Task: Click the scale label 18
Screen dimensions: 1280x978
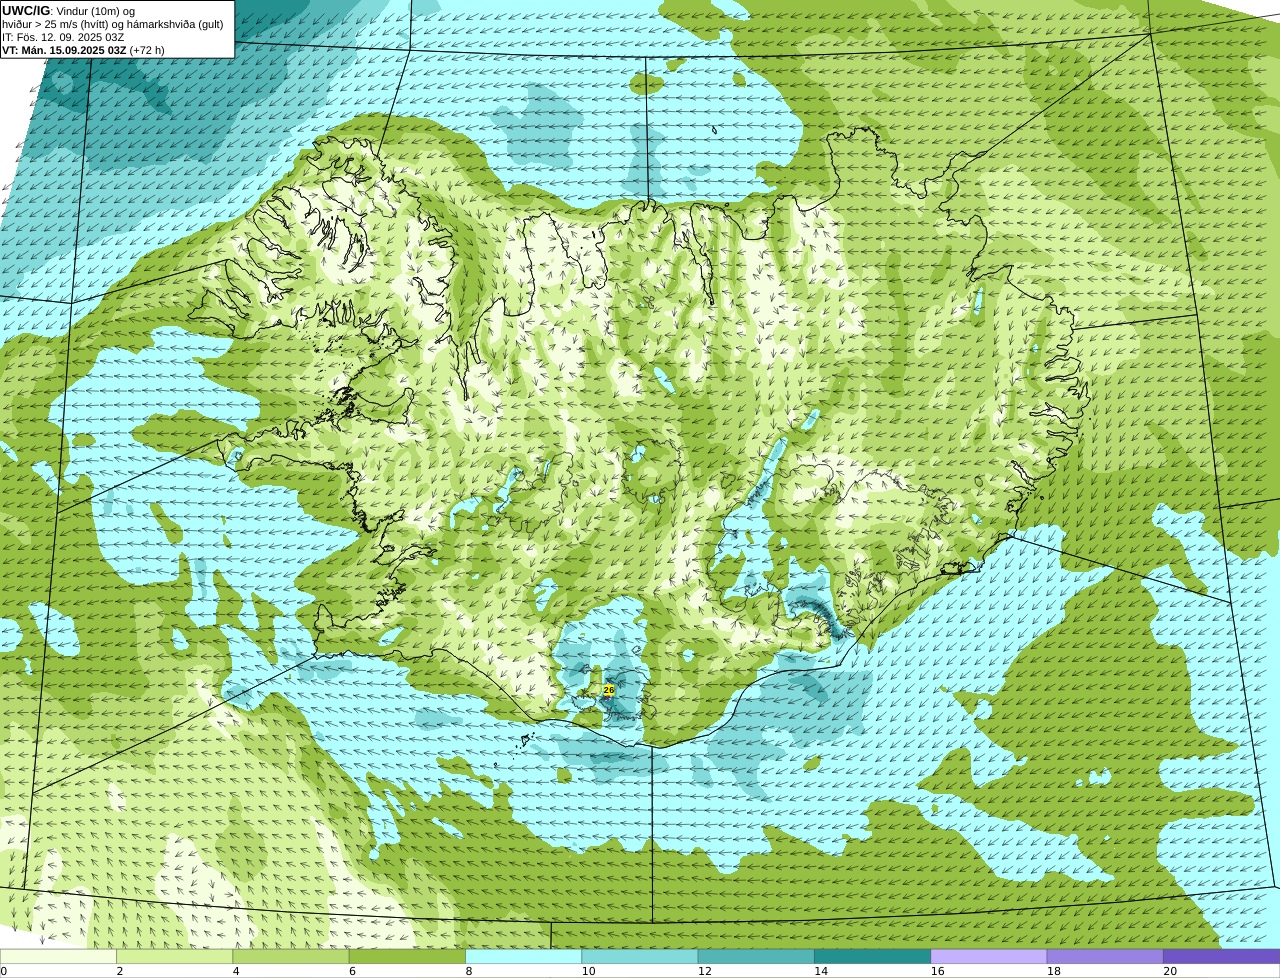Action: 1054,971
